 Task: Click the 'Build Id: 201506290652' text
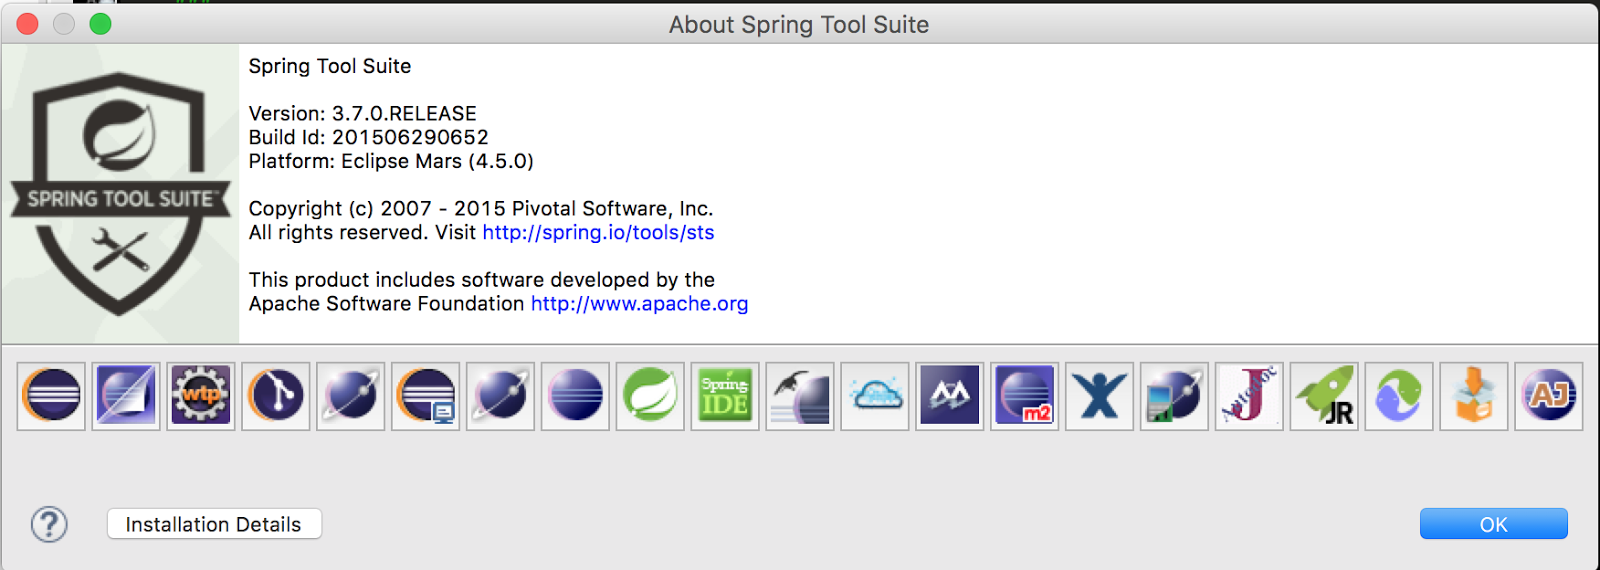[x=368, y=137]
